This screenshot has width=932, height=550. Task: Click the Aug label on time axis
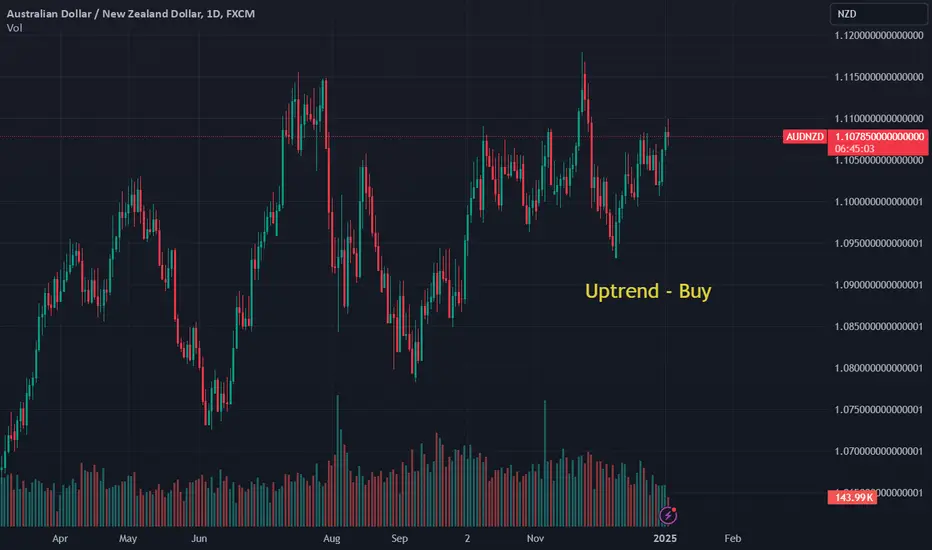pyautogui.click(x=331, y=538)
